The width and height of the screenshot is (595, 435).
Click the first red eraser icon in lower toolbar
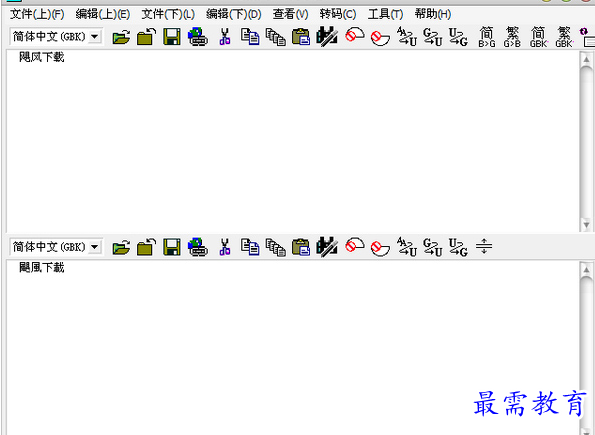click(354, 246)
